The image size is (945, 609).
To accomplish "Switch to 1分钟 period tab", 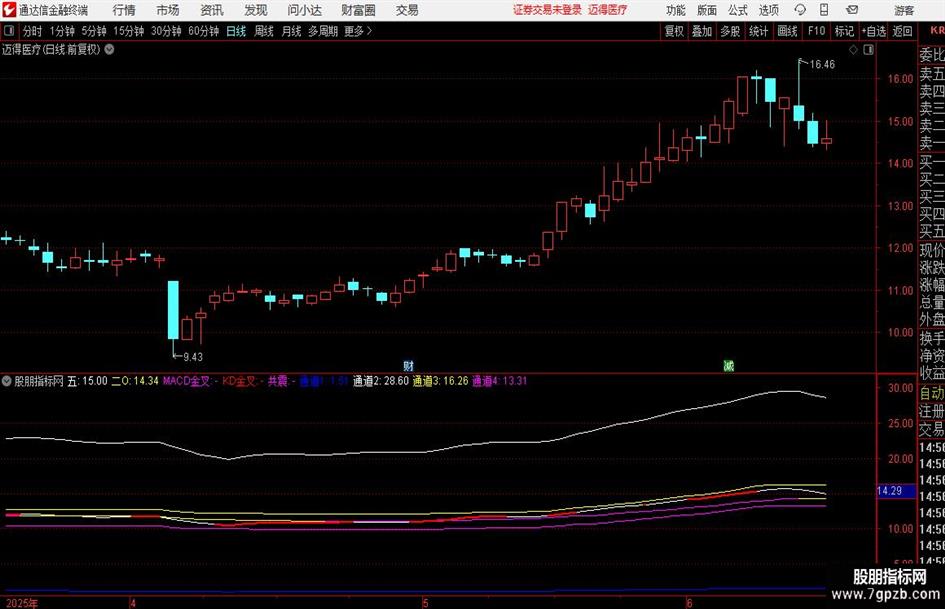I will click(x=62, y=31).
